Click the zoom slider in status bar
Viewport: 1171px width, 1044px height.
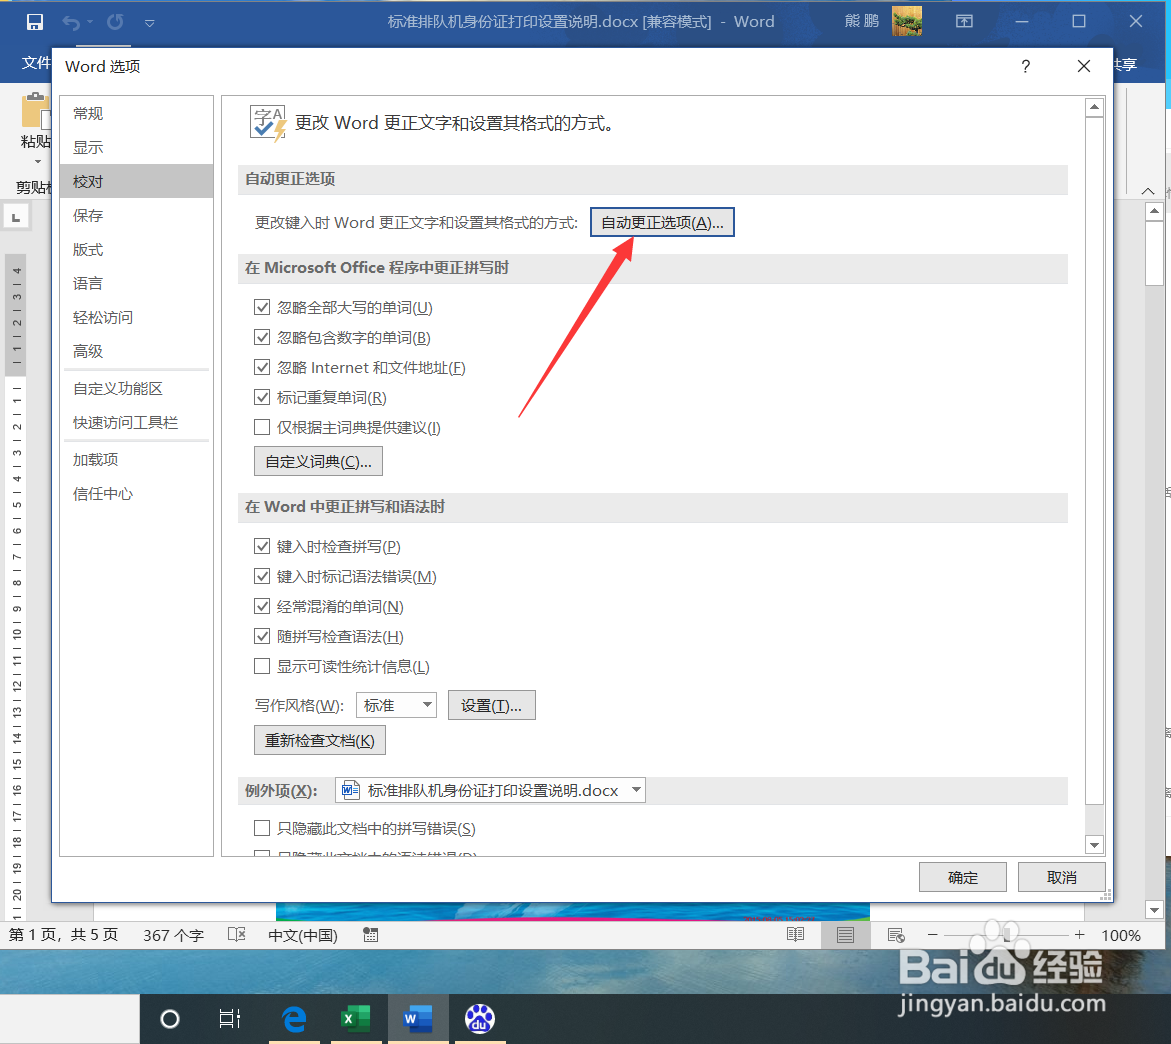coord(1006,935)
